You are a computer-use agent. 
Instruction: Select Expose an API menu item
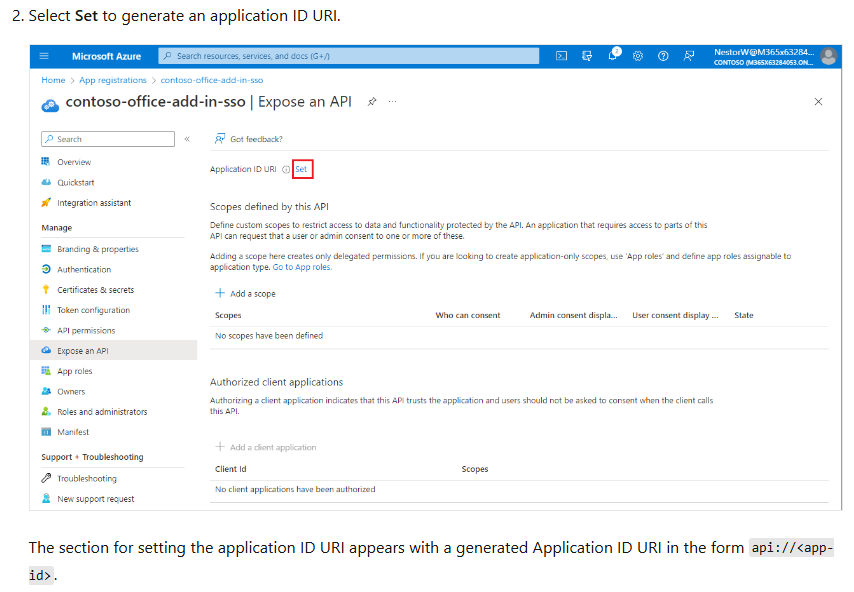(x=113, y=351)
